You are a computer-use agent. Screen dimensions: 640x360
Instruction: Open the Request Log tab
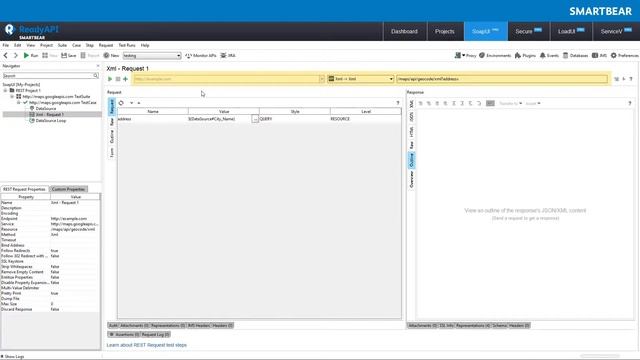coord(156,334)
